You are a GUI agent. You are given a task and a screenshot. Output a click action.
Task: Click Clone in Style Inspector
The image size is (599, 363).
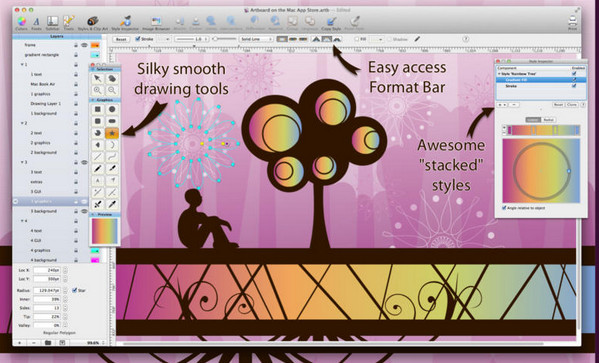(x=572, y=105)
